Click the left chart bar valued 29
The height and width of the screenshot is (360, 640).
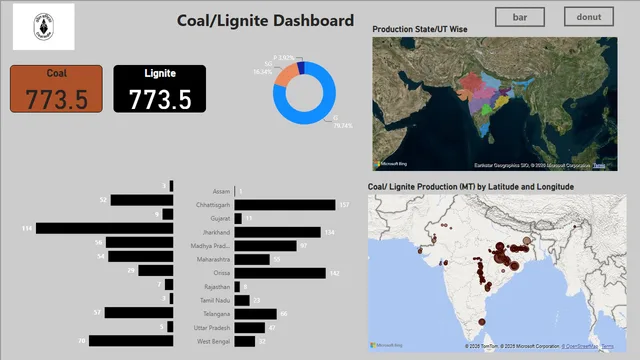[156, 271]
